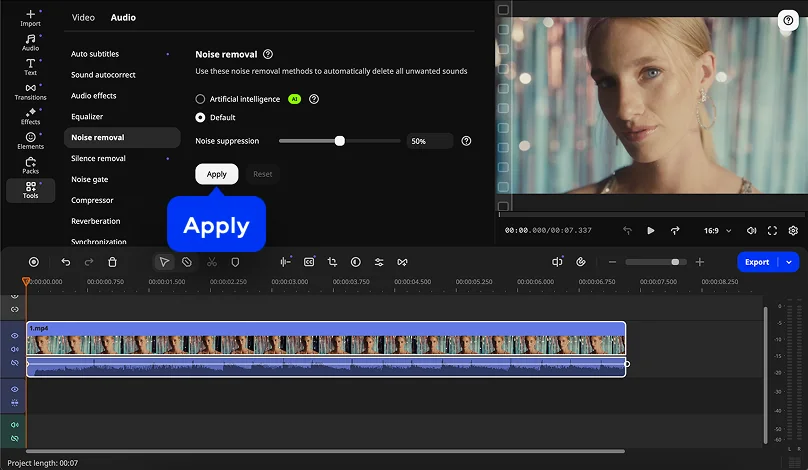The image size is (808, 470).
Task: Open the Effects panel in sidebar
Action: point(30,116)
